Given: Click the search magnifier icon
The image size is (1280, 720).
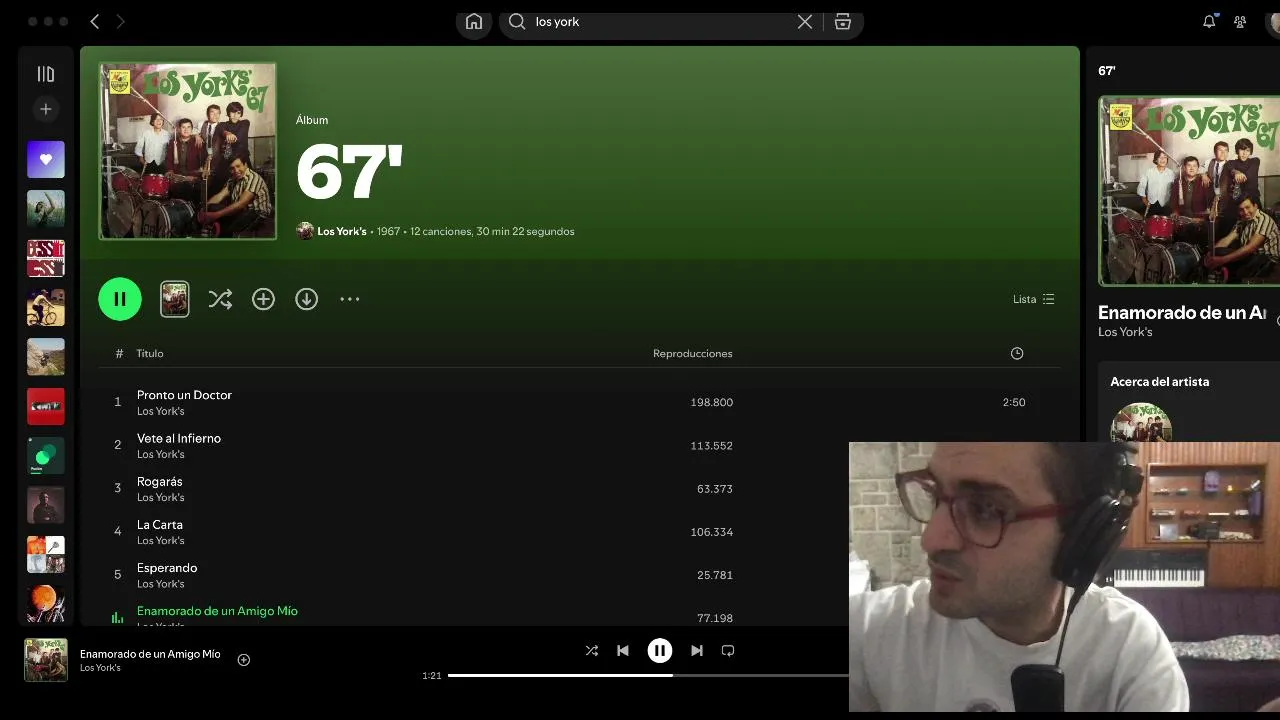Looking at the screenshot, I should coord(517,21).
